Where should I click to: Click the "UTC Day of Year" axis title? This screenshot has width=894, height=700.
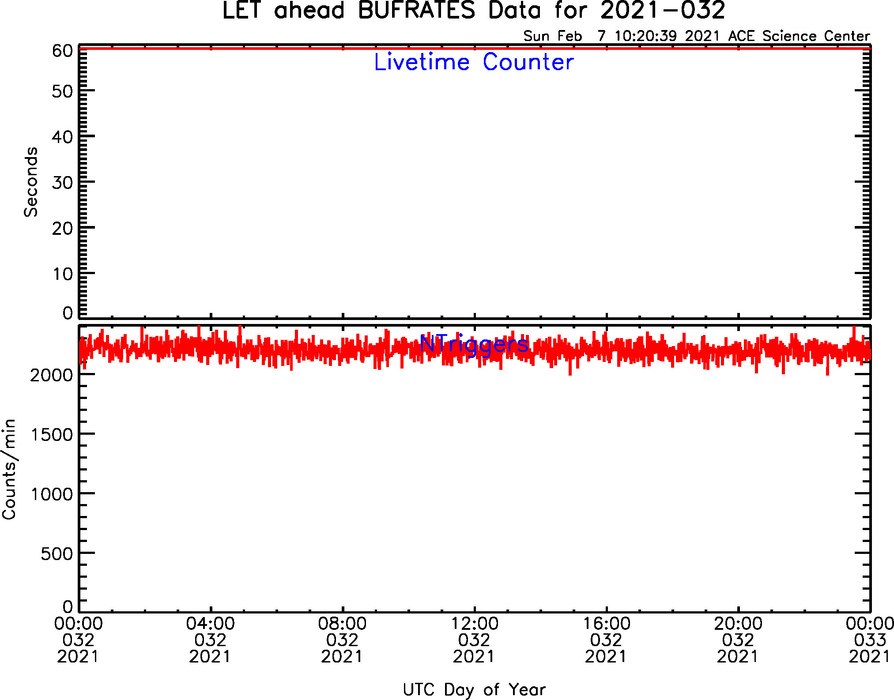[473, 689]
